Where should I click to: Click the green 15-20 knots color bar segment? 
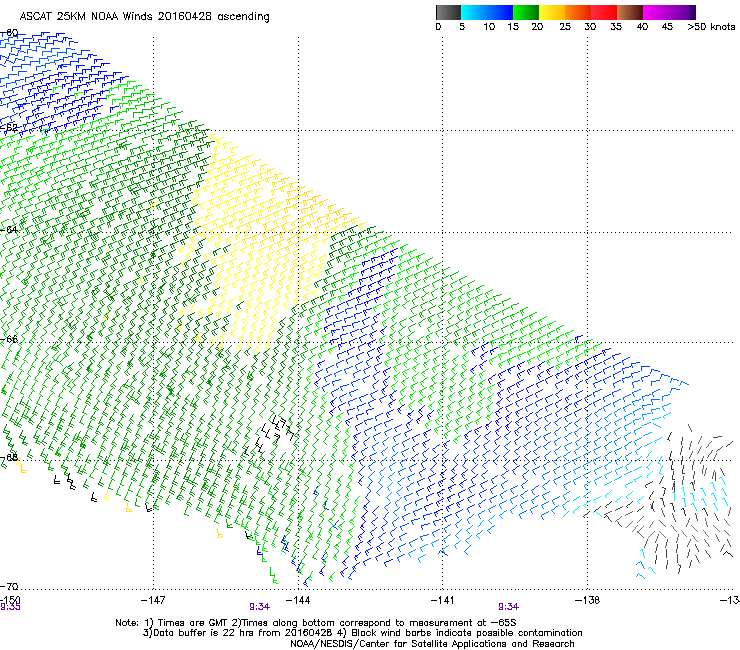point(526,12)
